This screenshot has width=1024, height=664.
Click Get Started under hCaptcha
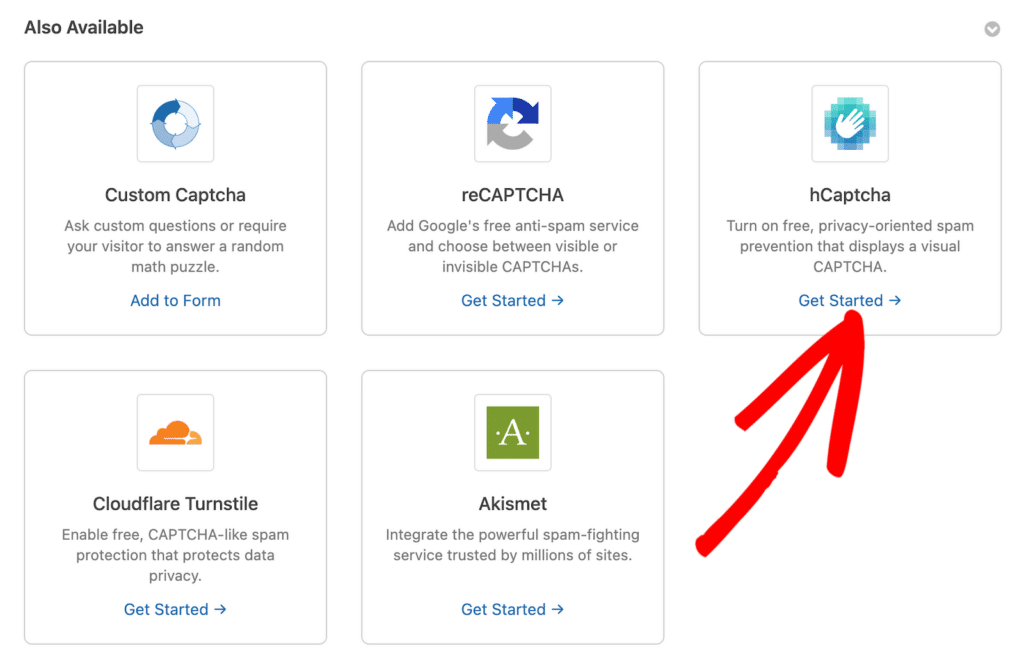pyautogui.click(x=850, y=300)
